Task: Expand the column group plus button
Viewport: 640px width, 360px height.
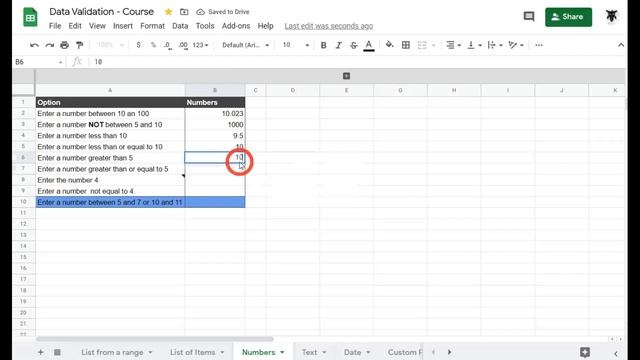Action: pos(346,76)
